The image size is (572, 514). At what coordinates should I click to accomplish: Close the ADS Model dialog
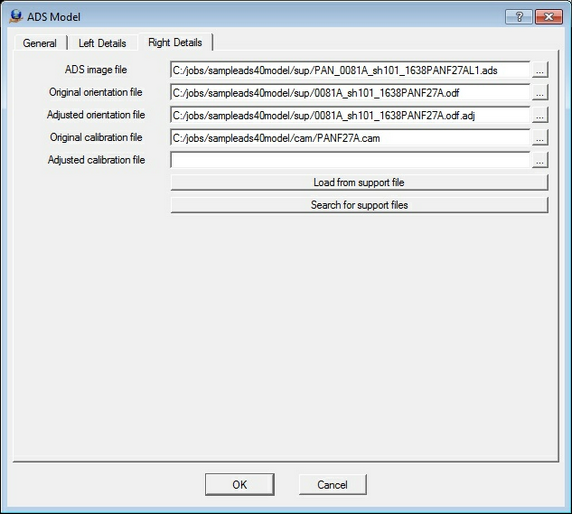(548, 17)
